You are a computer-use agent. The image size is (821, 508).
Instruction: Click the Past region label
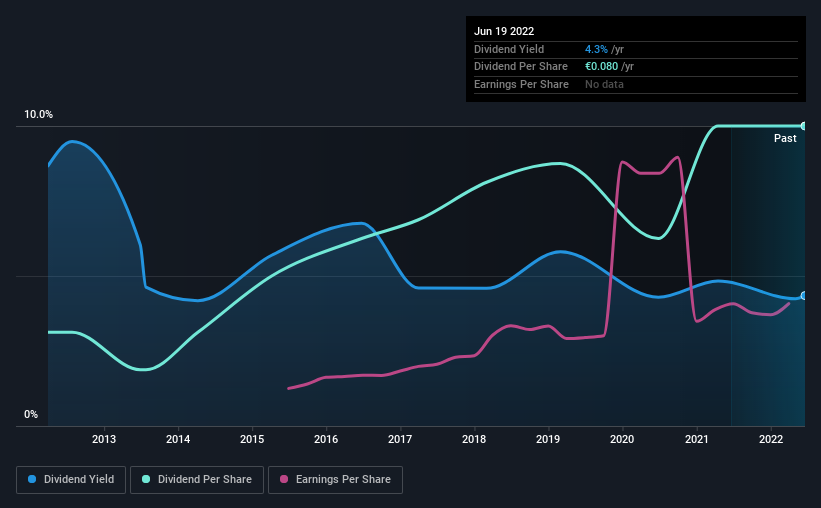785,138
